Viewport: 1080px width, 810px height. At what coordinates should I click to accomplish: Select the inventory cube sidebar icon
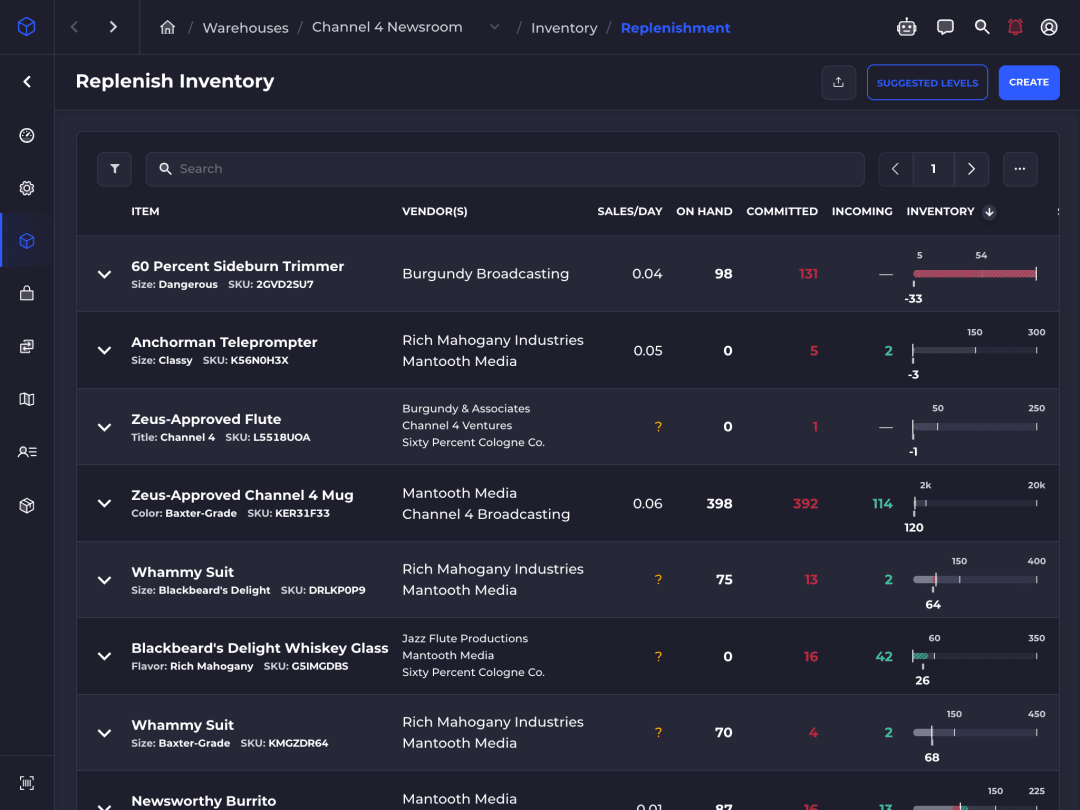coord(27,240)
